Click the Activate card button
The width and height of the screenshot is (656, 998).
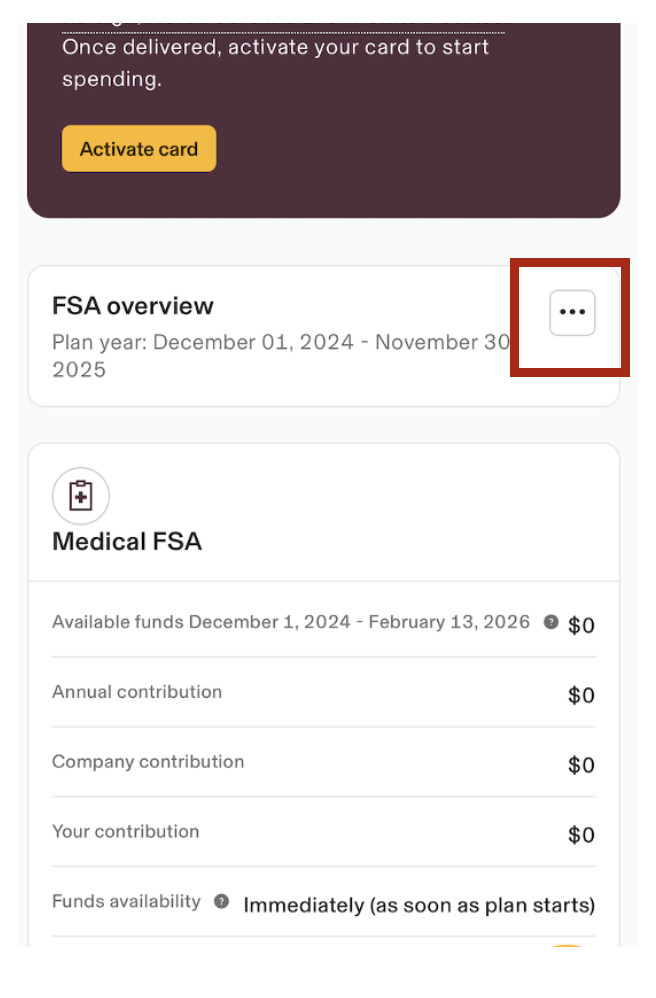tap(139, 149)
